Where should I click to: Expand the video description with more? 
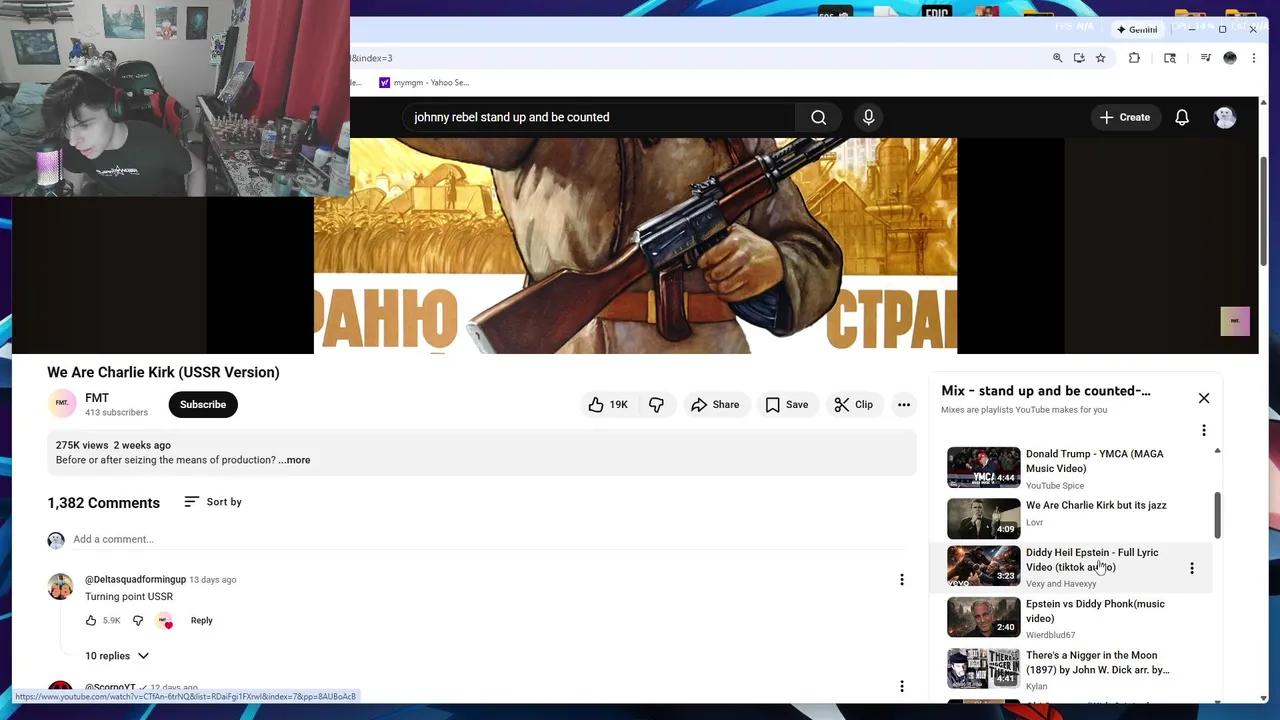coord(295,459)
